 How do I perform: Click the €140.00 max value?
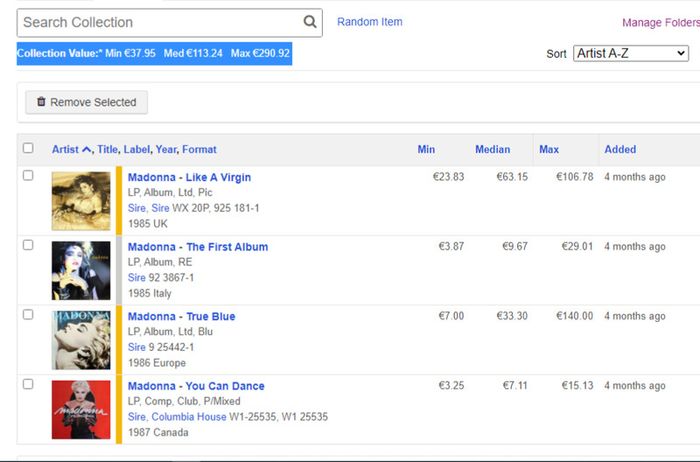575,316
